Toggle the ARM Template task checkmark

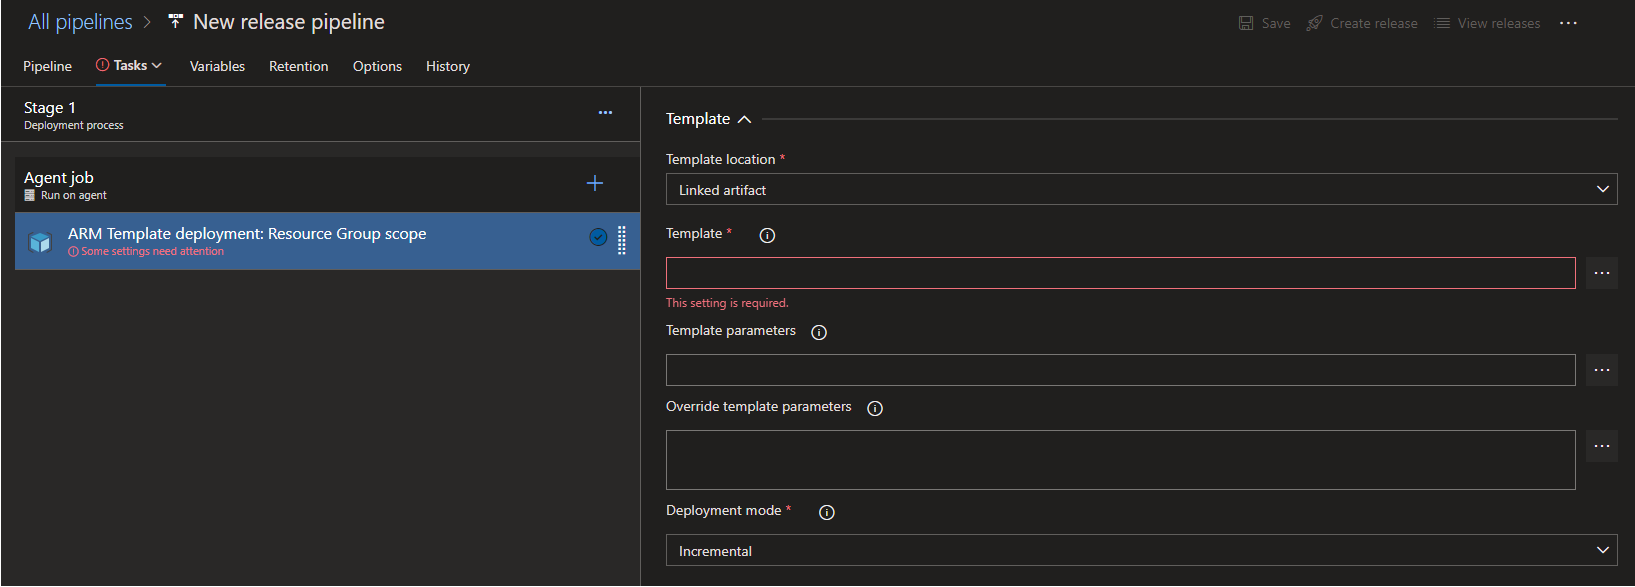pyautogui.click(x=598, y=237)
